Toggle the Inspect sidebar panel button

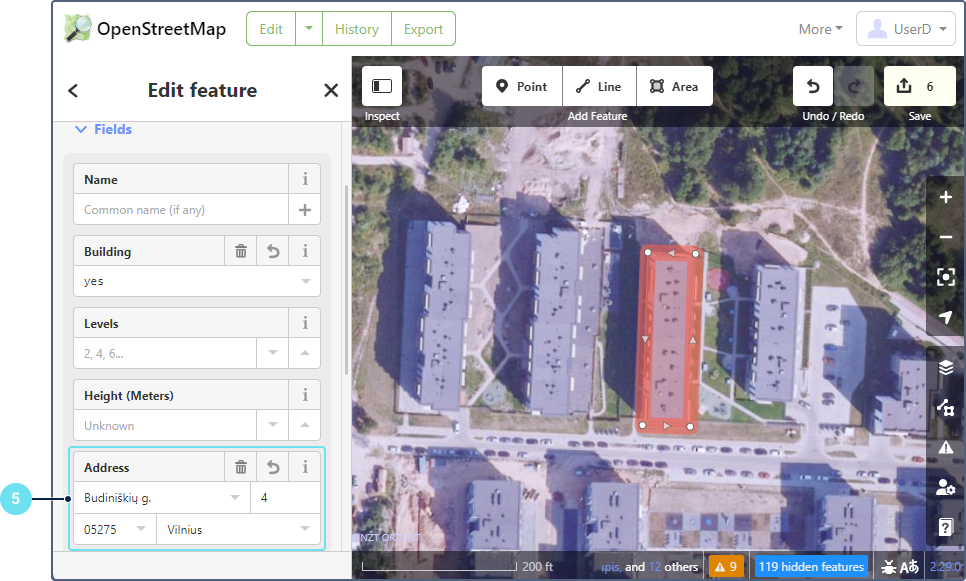coord(382,87)
